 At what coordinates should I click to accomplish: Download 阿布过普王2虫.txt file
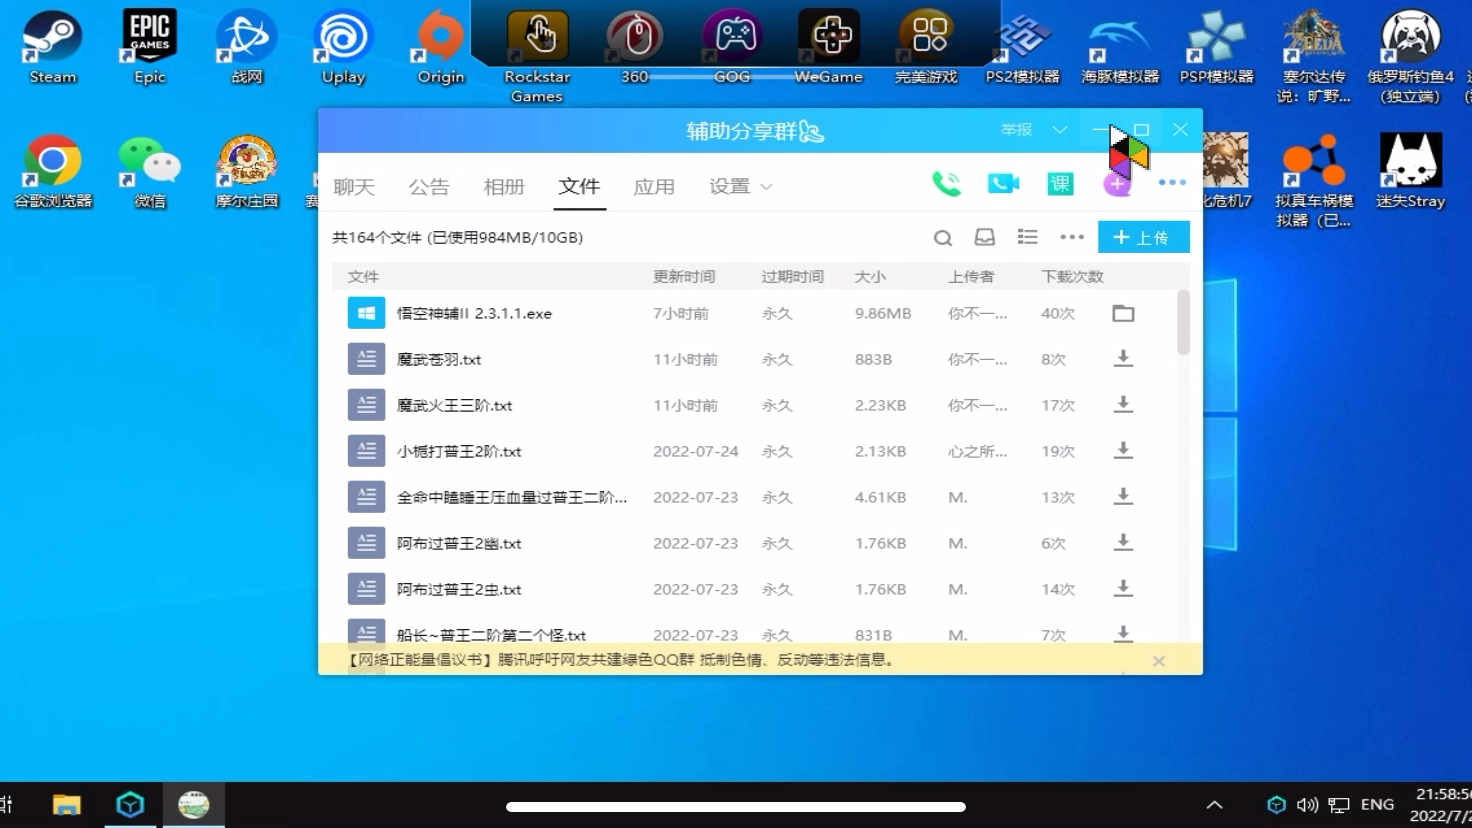click(x=1123, y=589)
